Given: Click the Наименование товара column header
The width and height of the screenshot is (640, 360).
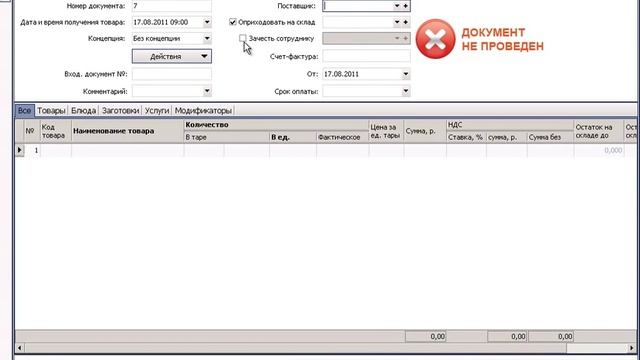Looking at the screenshot, I should [128, 131].
